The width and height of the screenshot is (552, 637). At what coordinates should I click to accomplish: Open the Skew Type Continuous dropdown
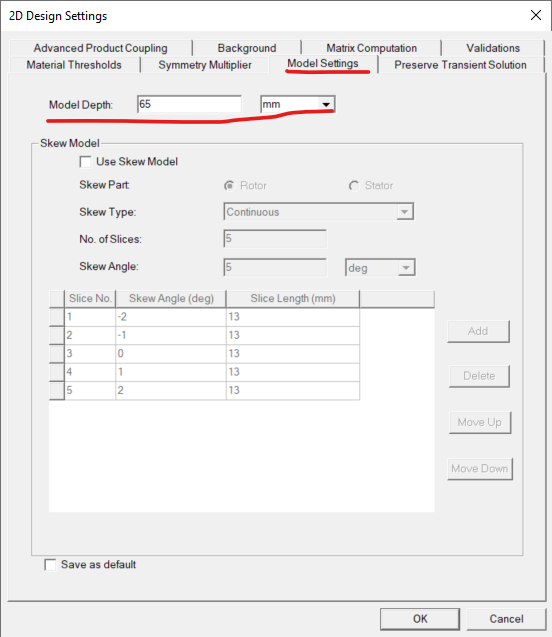[x=318, y=212]
